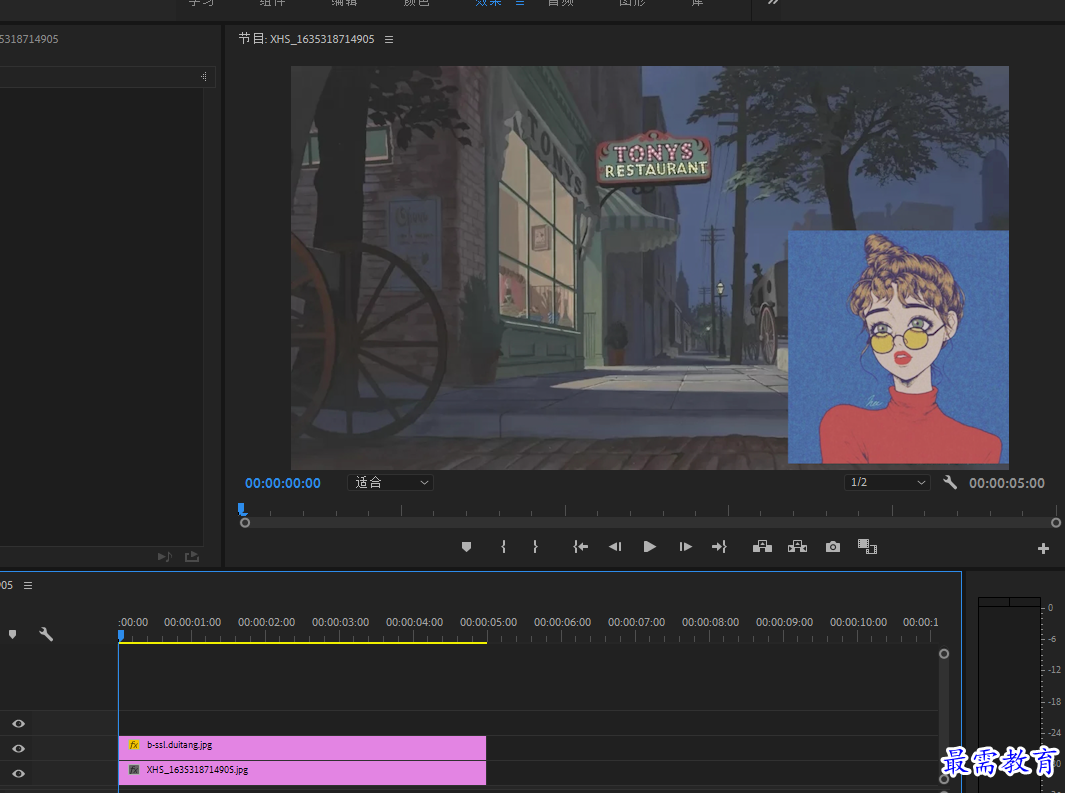The width and height of the screenshot is (1065, 793).
Task: Click the Extract button
Action: 797,547
